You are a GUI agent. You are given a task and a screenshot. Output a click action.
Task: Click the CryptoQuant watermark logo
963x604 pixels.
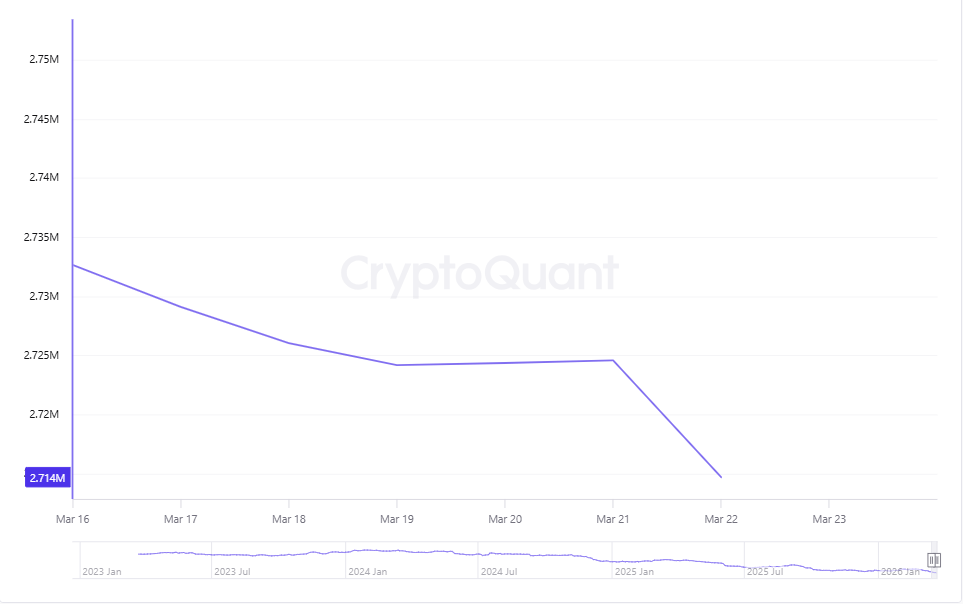[x=480, y=274]
